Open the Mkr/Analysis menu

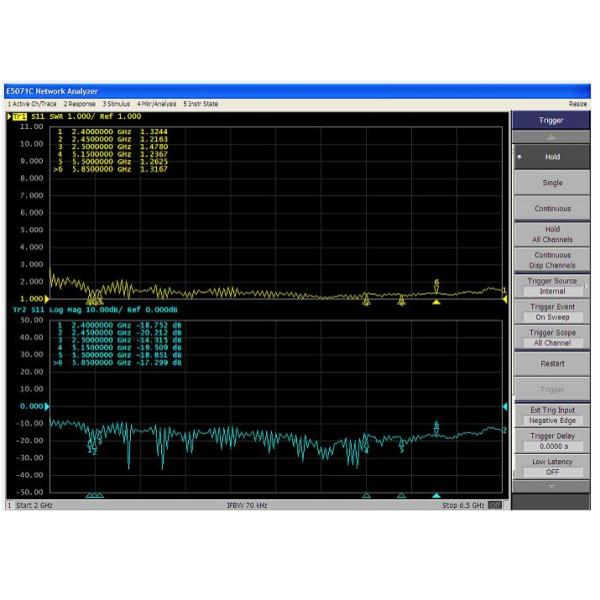click(157, 104)
